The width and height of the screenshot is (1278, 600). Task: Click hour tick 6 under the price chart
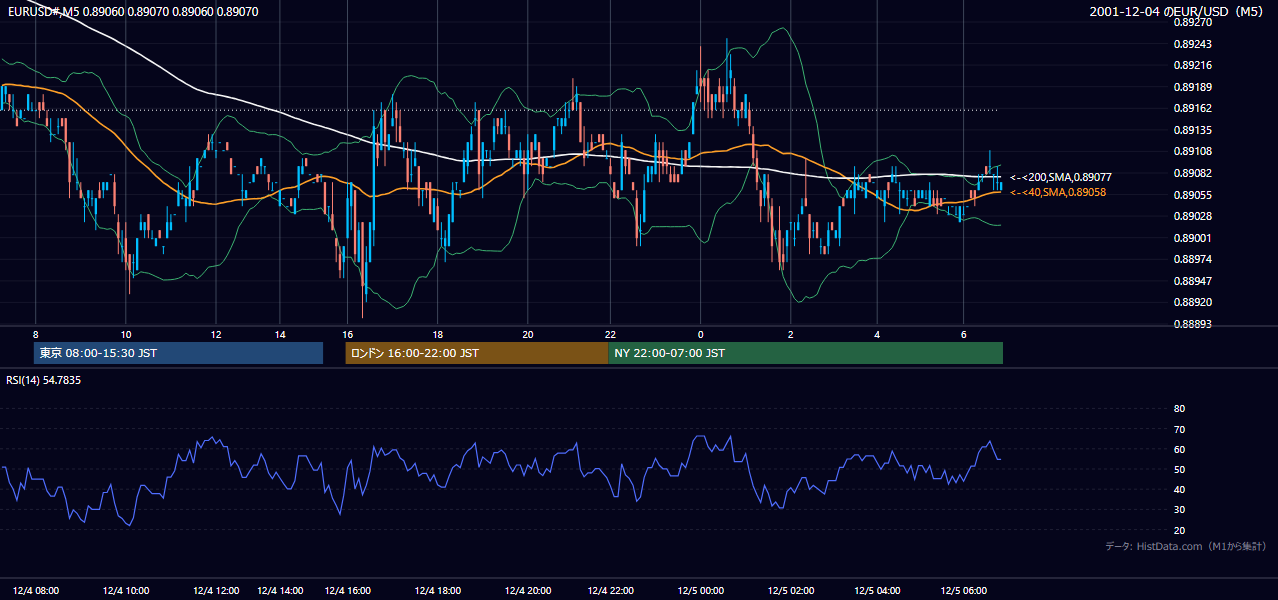[963, 334]
